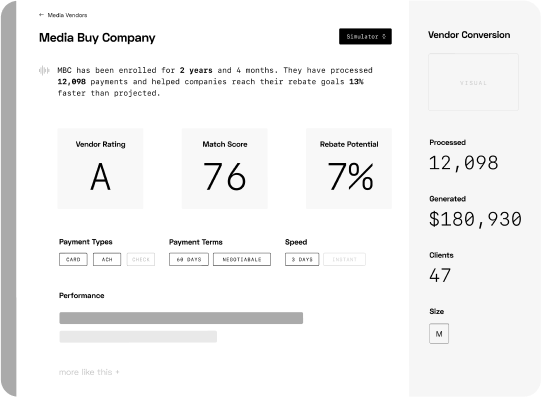Image resolution: width=541 pixels, height=397 pixels.
Task: Select the 60 DAYS payment term
Action: (x=189, y=259)
